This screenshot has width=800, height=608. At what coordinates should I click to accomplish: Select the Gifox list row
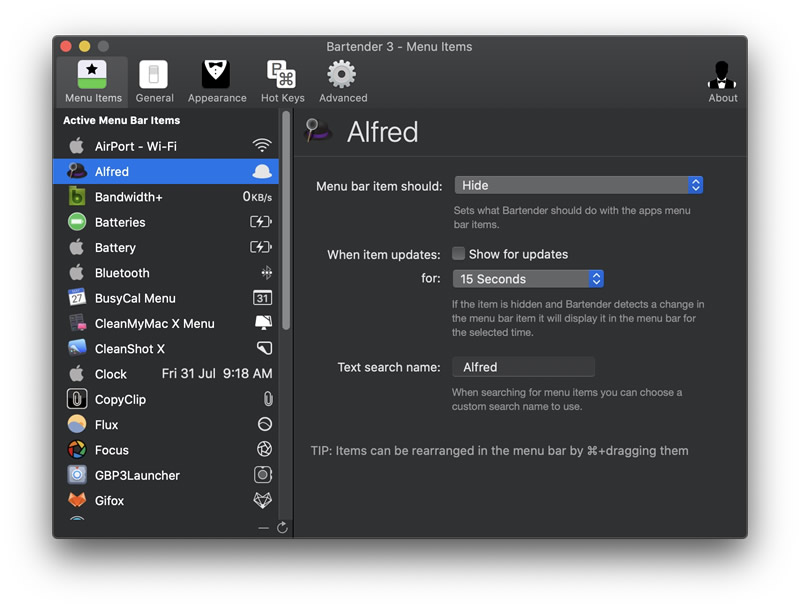click(166, 500)
